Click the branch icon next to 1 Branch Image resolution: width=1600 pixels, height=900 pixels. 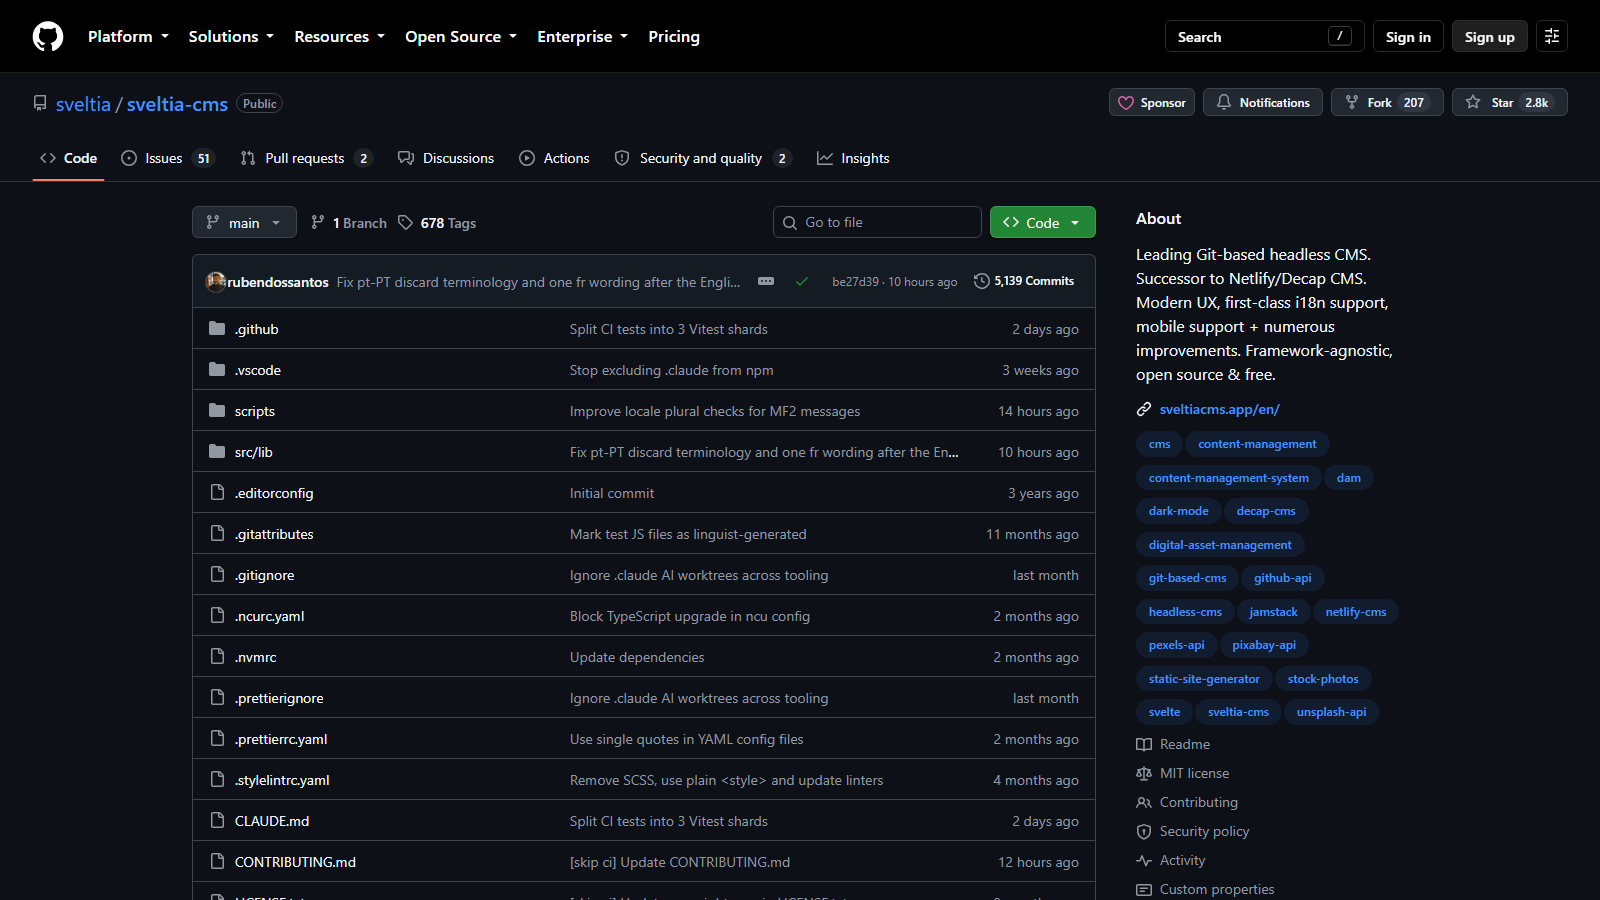pyautogui.click(x=318, y=222)
